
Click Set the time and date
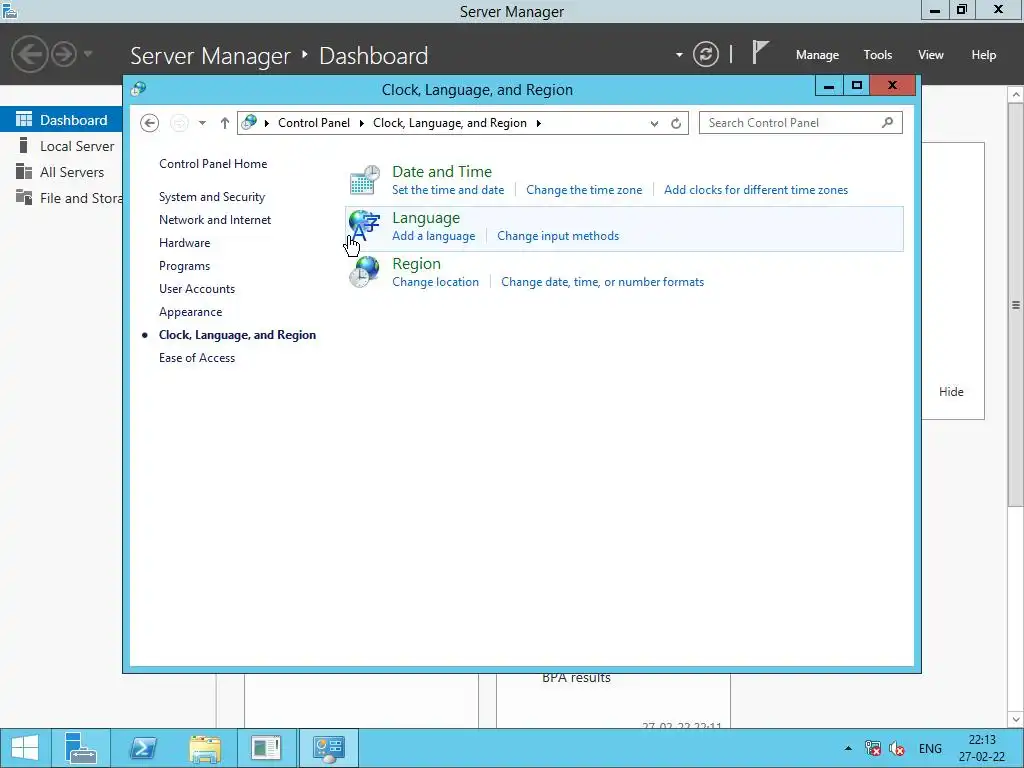[x=448, y=190]
